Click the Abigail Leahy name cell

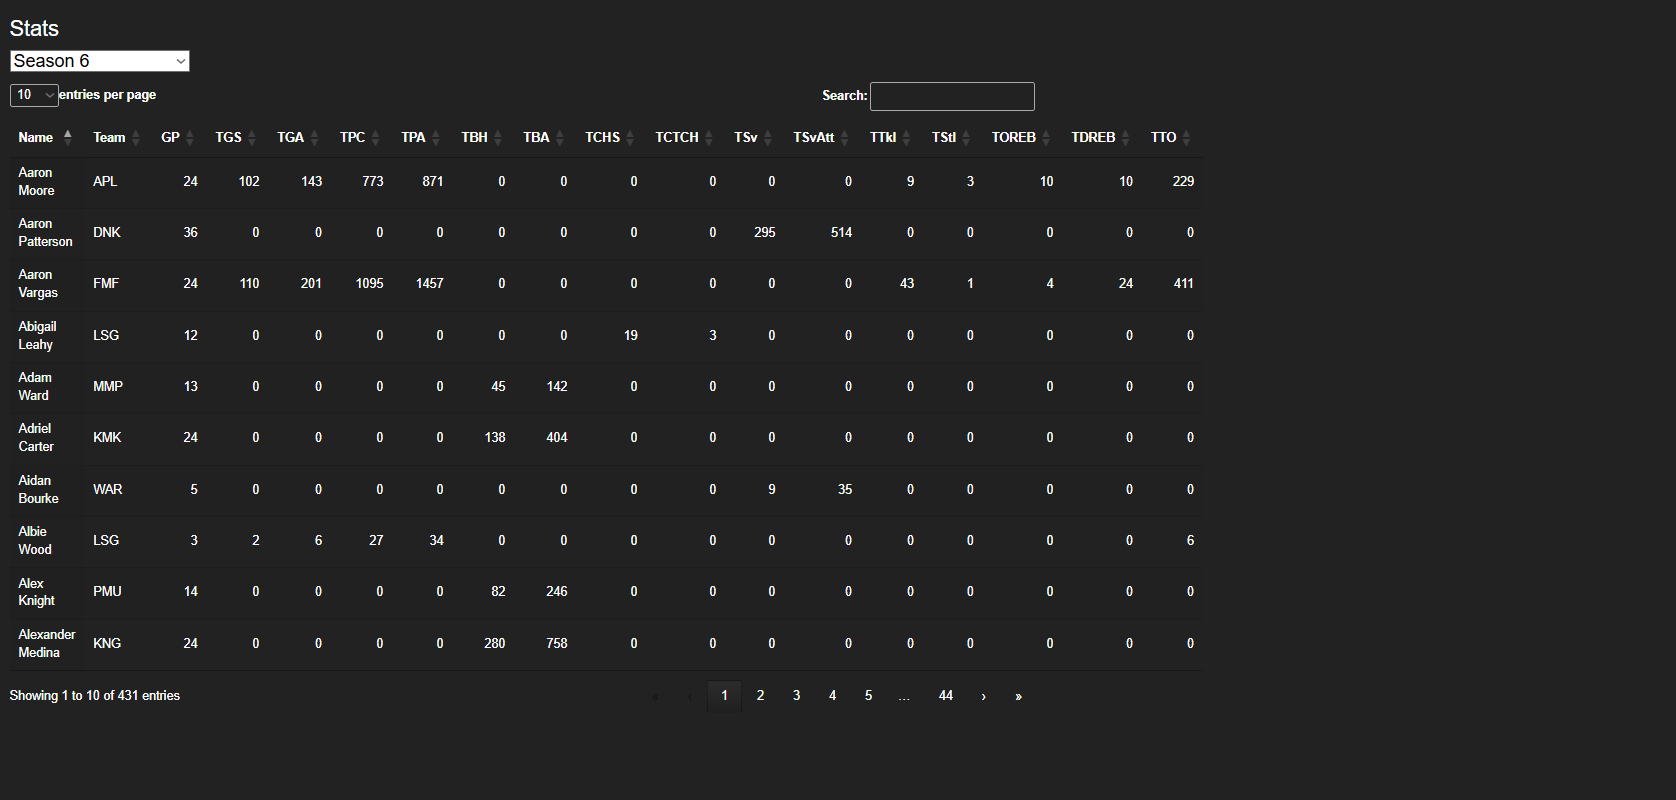[46, 335]
